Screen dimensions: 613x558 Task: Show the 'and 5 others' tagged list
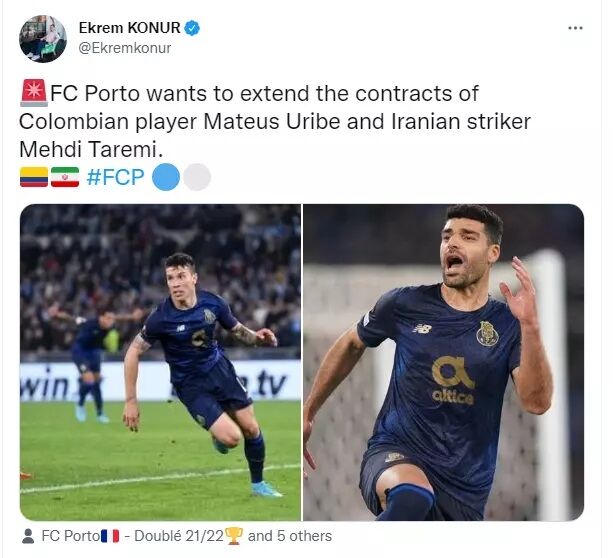(x=290, y=536)
